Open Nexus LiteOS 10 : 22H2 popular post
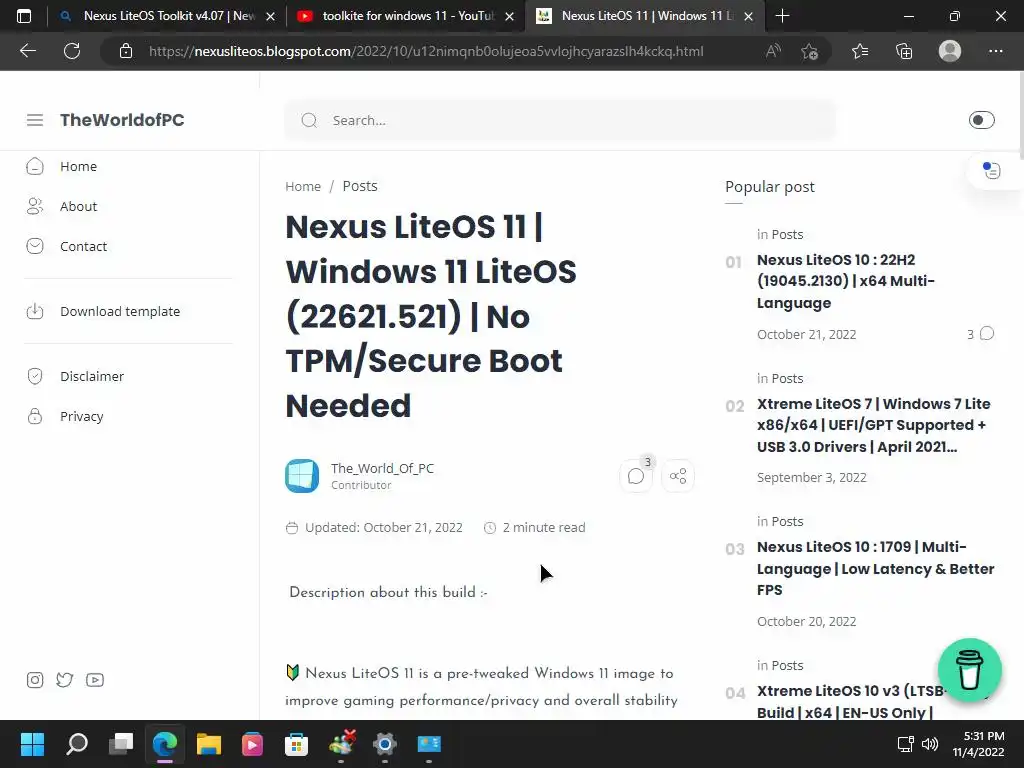 coord(846,281)
